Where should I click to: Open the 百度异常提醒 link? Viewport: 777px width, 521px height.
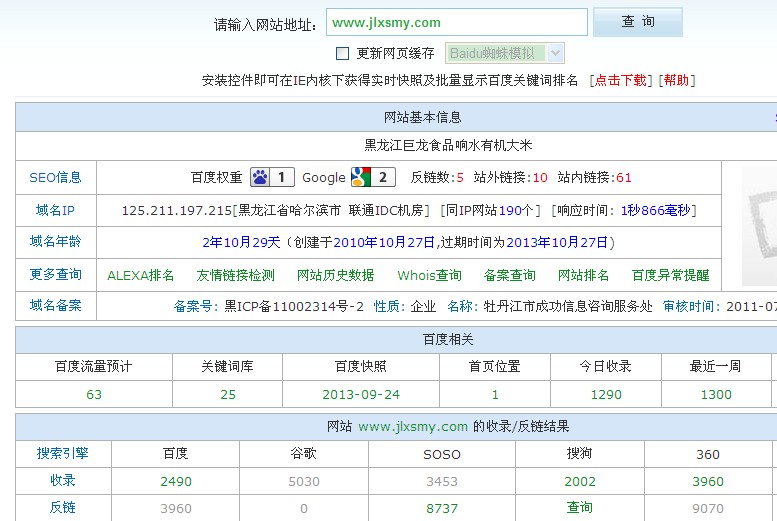[x=670, y=275]
